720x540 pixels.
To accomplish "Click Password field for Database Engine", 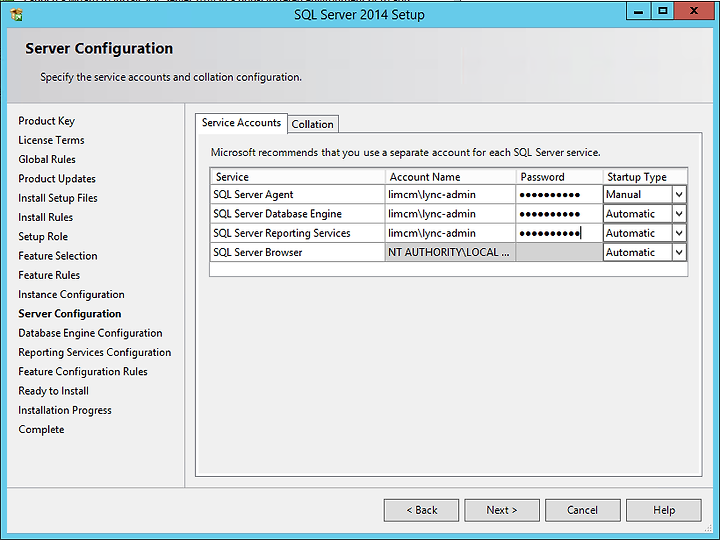I will tap(559, 214).
